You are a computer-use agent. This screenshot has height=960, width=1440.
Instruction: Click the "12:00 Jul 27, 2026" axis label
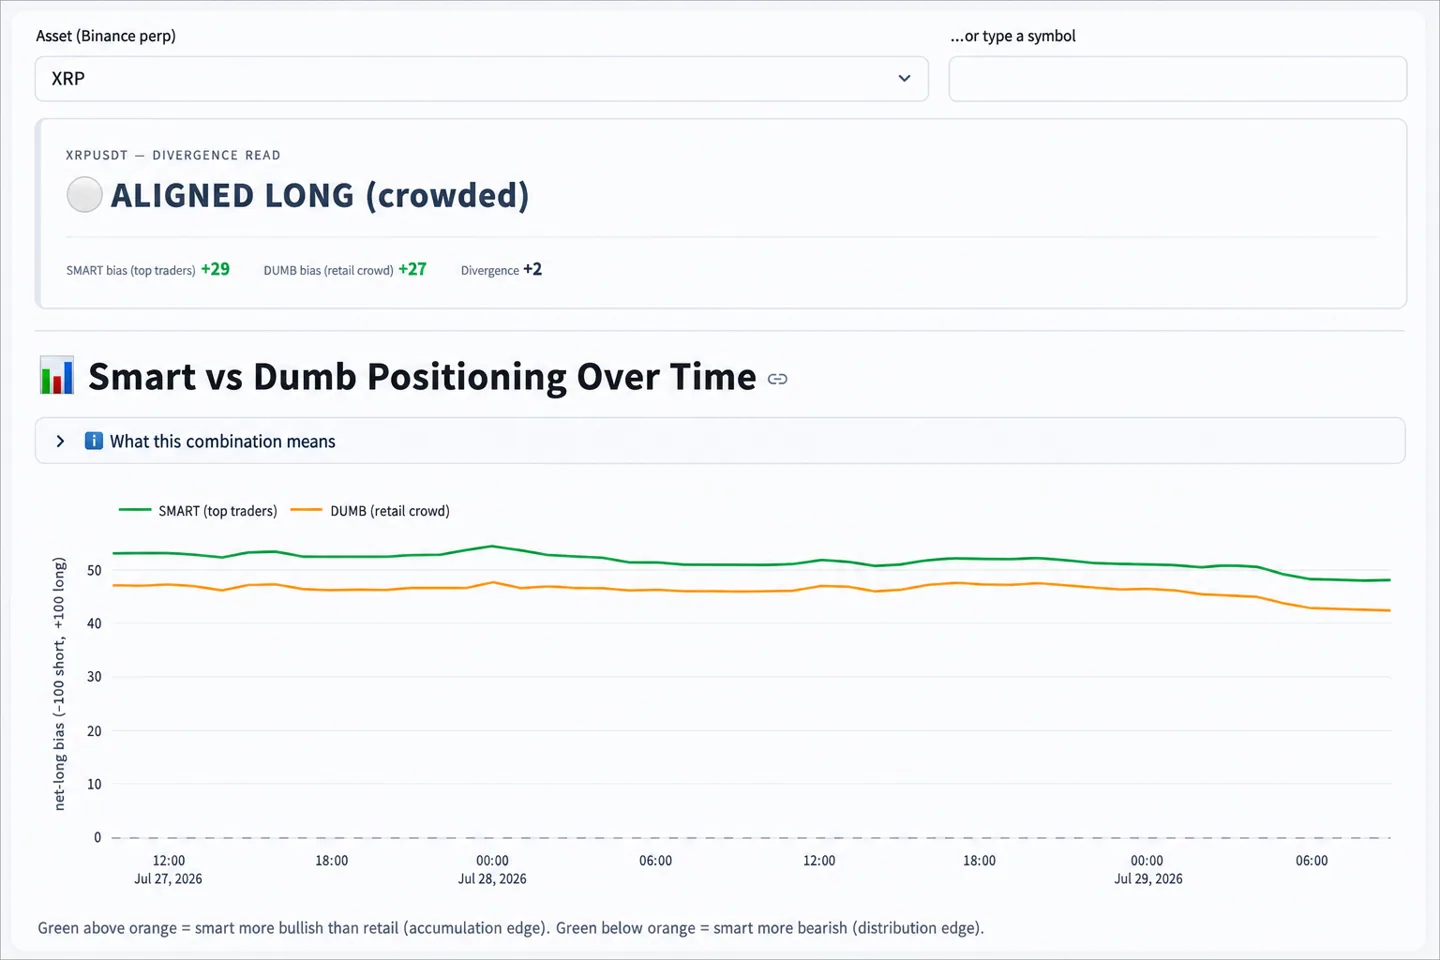168,870
